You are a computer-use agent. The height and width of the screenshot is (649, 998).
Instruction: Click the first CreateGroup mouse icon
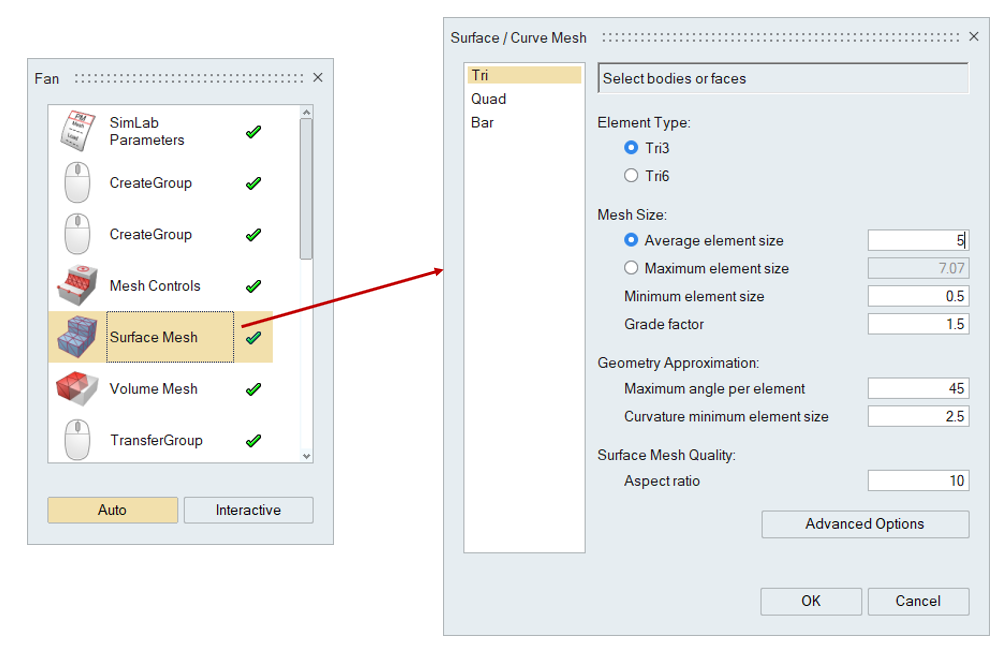(x=77, y=183)
